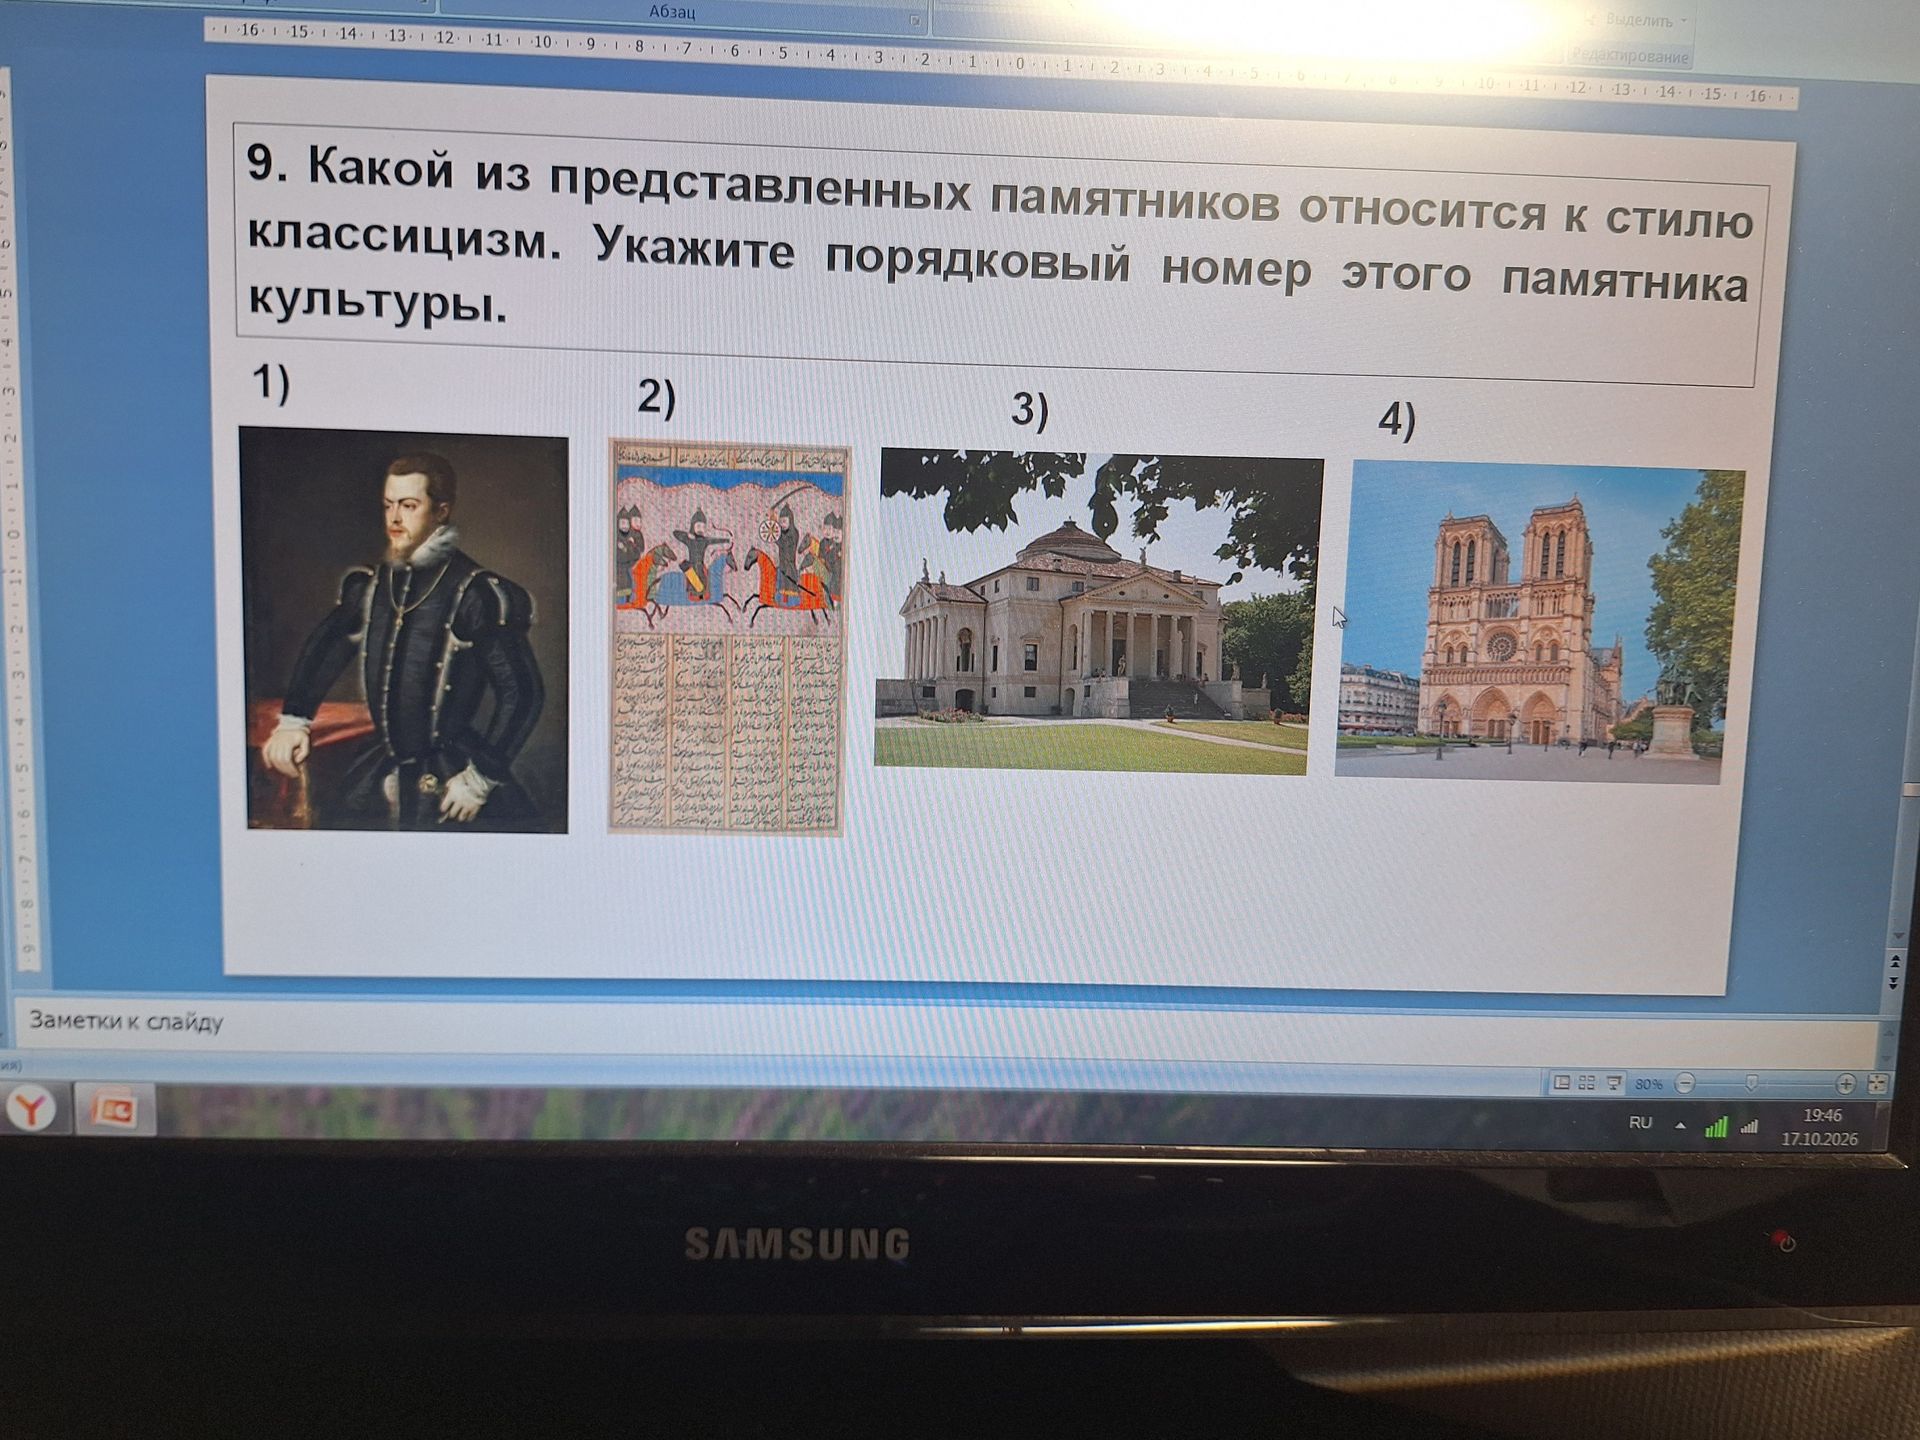Move the zoom slider handle
Image resolution: width=1920 pixels, height=1440 pixels.
pos(1751,1084)
